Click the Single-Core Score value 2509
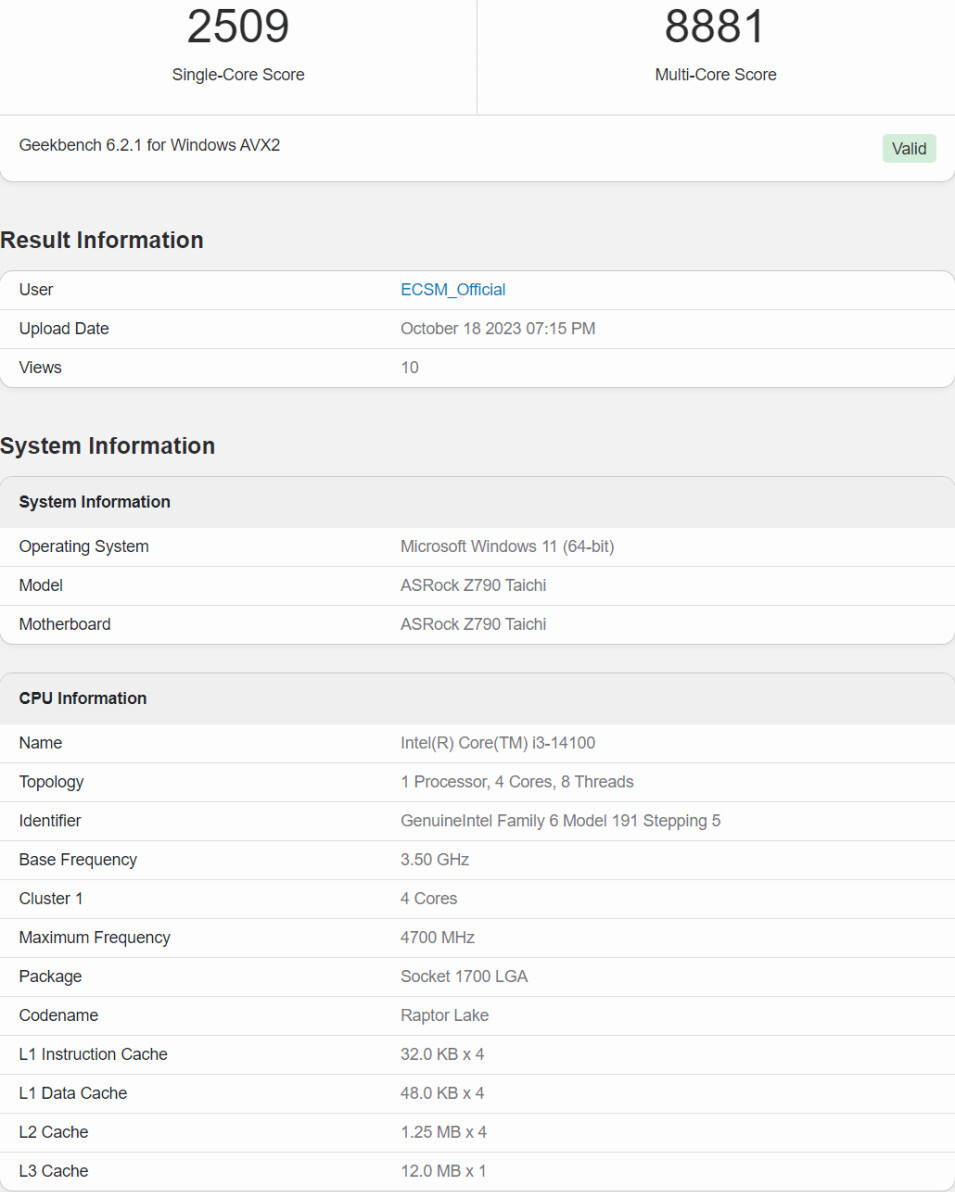Image resolution: width=955 pixels, height=1192 pixels. click(237, 27)
